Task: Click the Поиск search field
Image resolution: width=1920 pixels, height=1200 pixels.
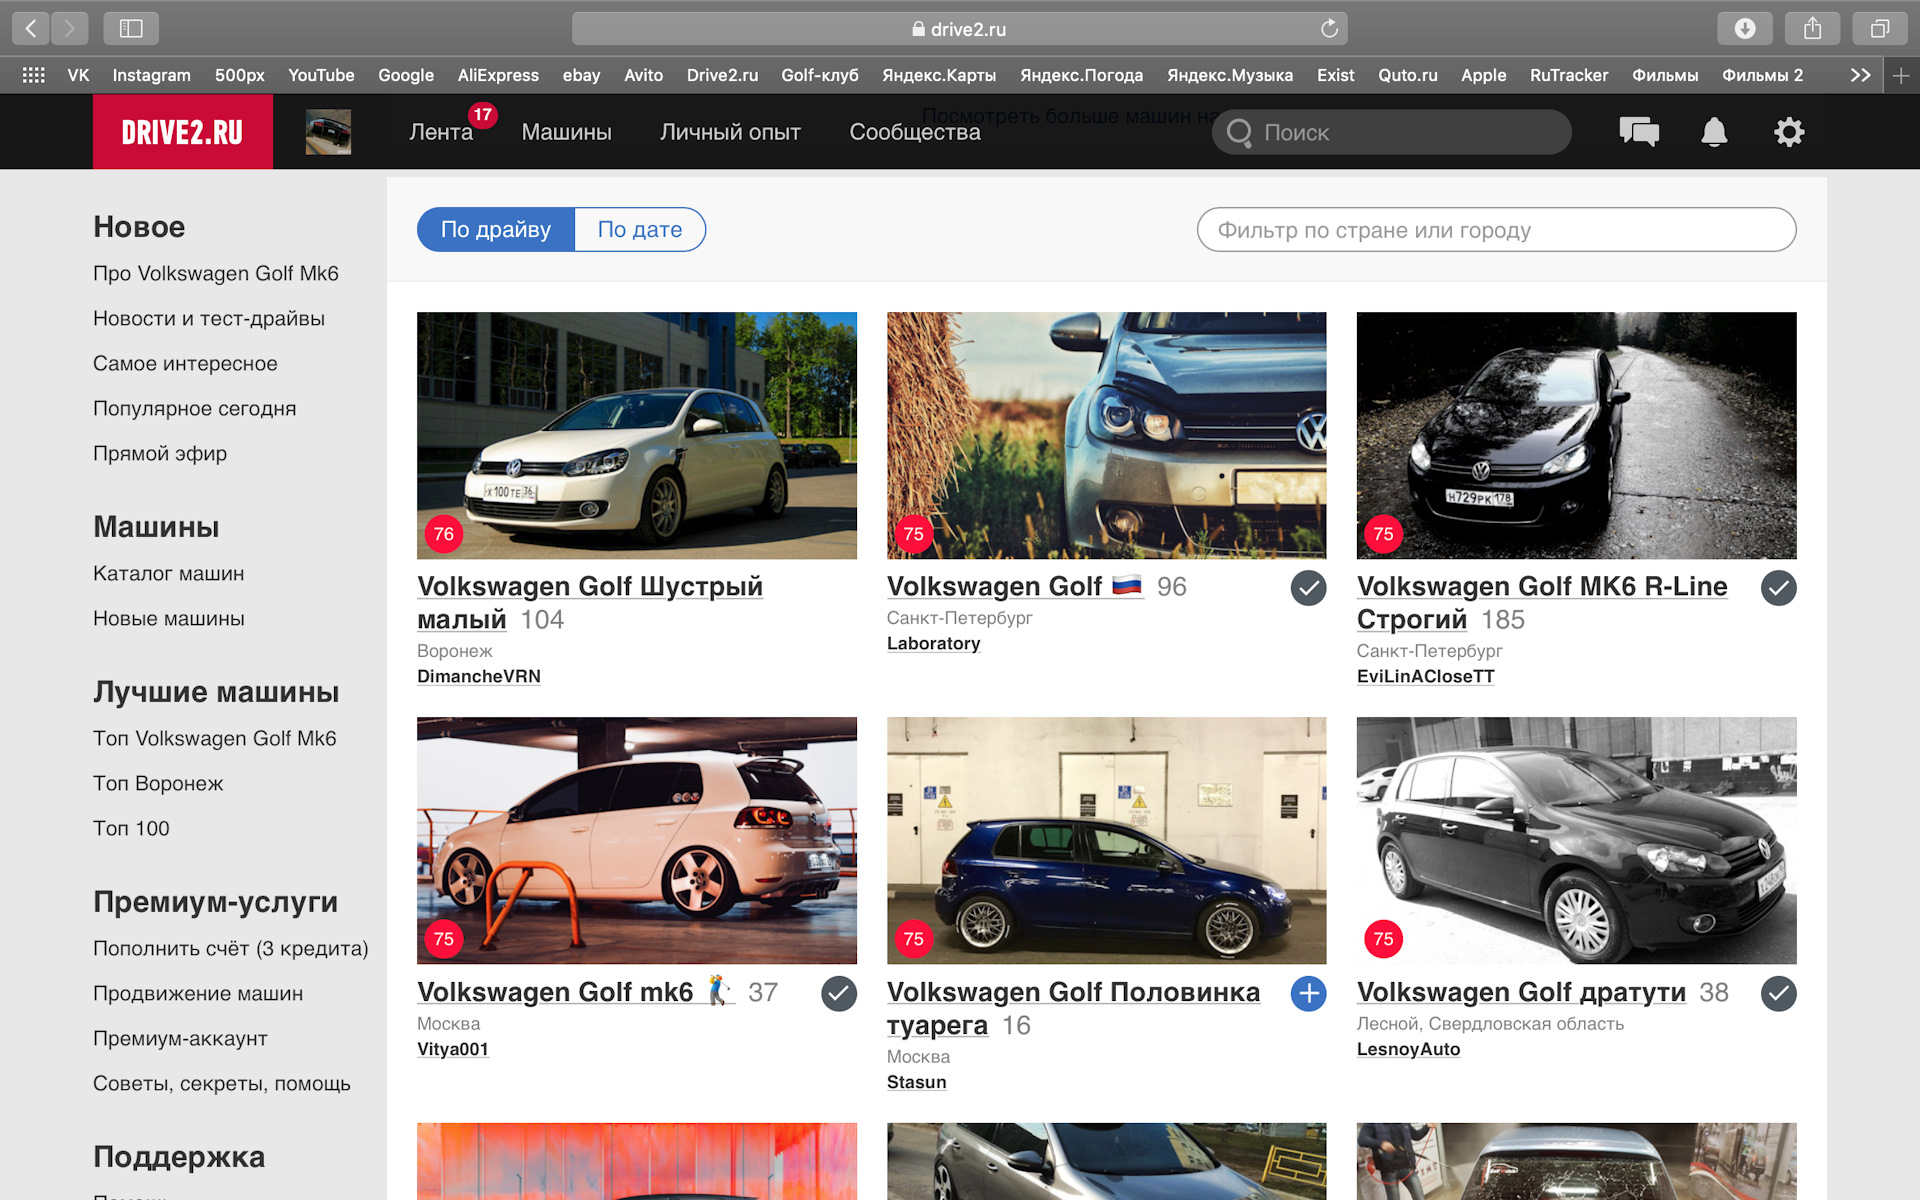Action: [x=1391, y=132]
